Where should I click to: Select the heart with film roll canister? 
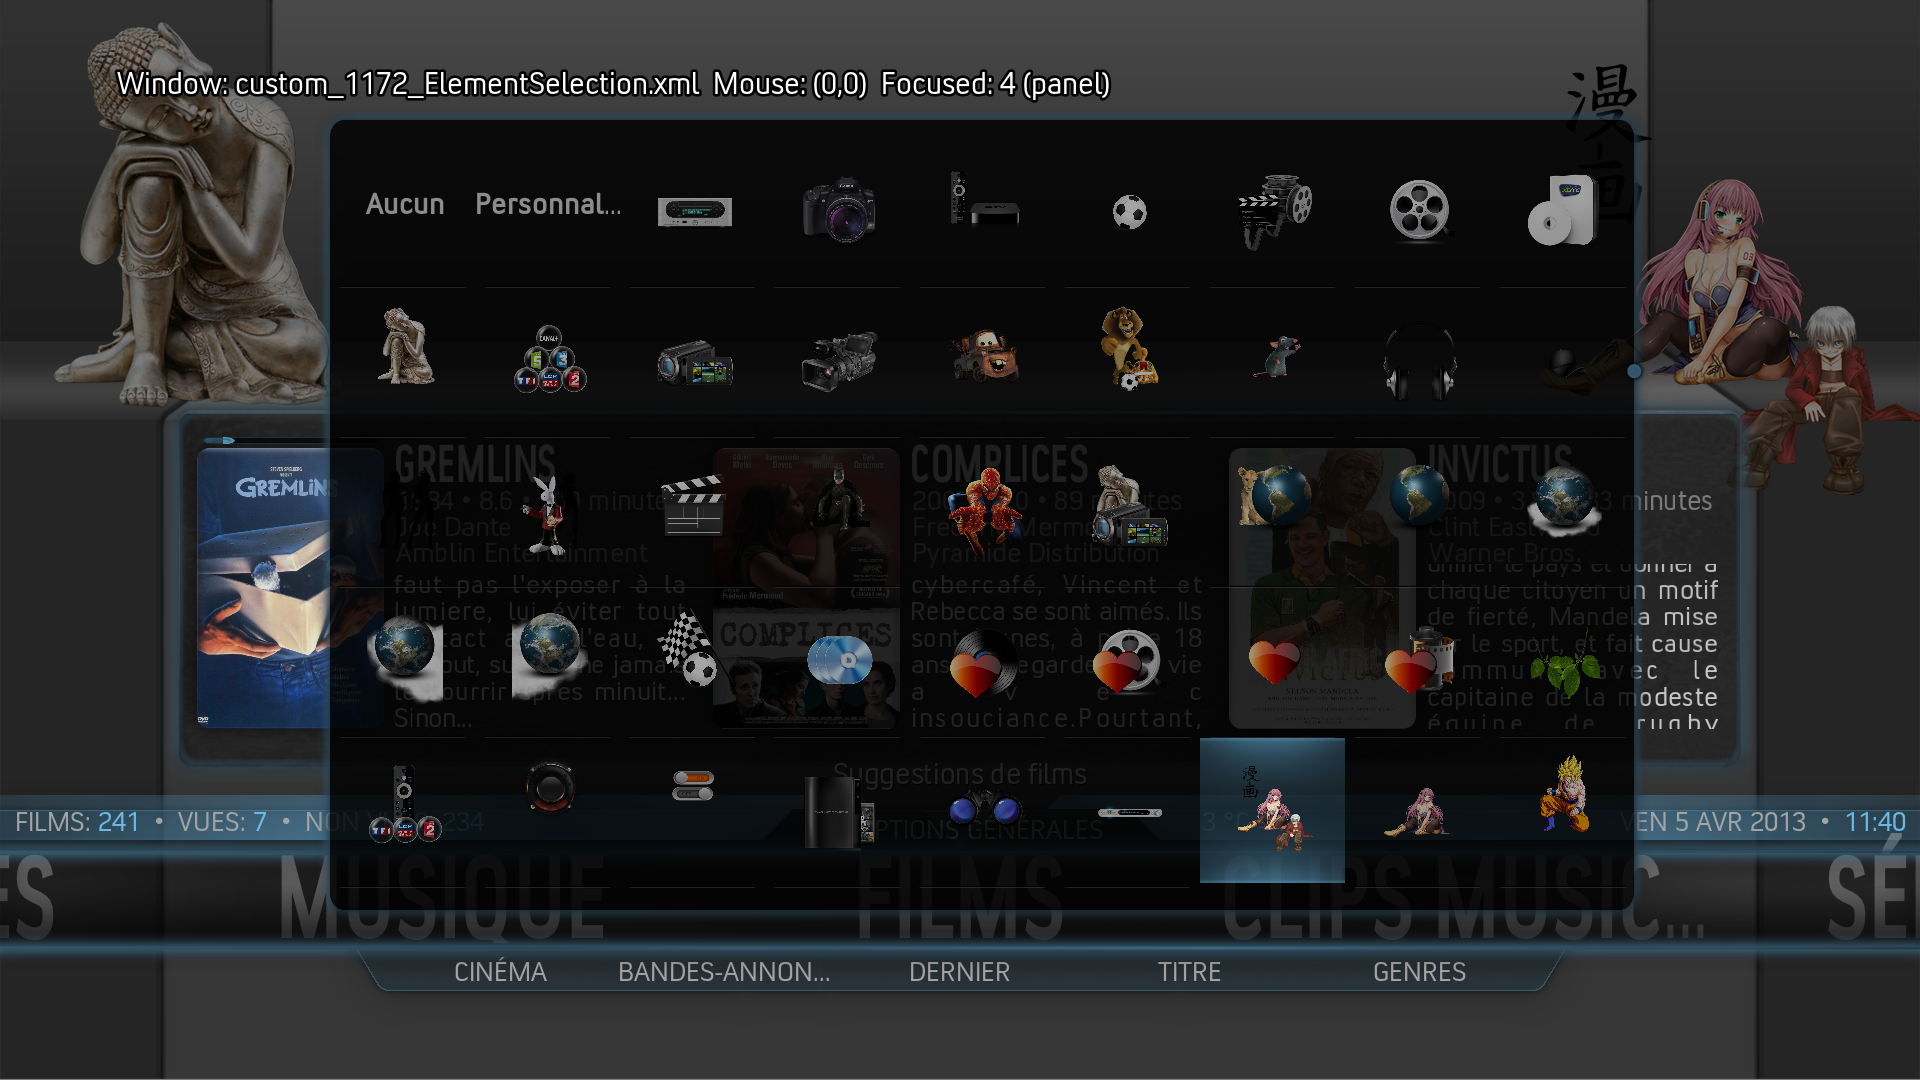click(1419, 660)
